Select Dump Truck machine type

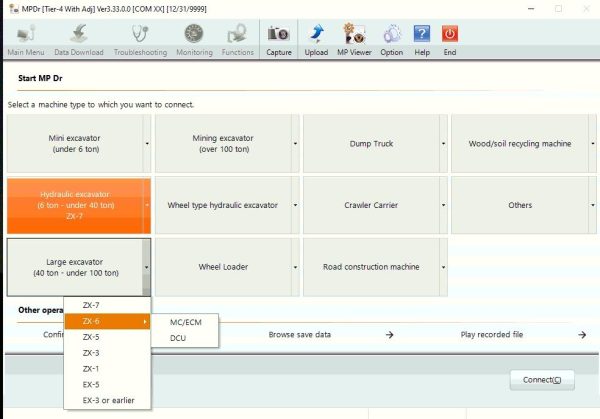pos(371,143)
